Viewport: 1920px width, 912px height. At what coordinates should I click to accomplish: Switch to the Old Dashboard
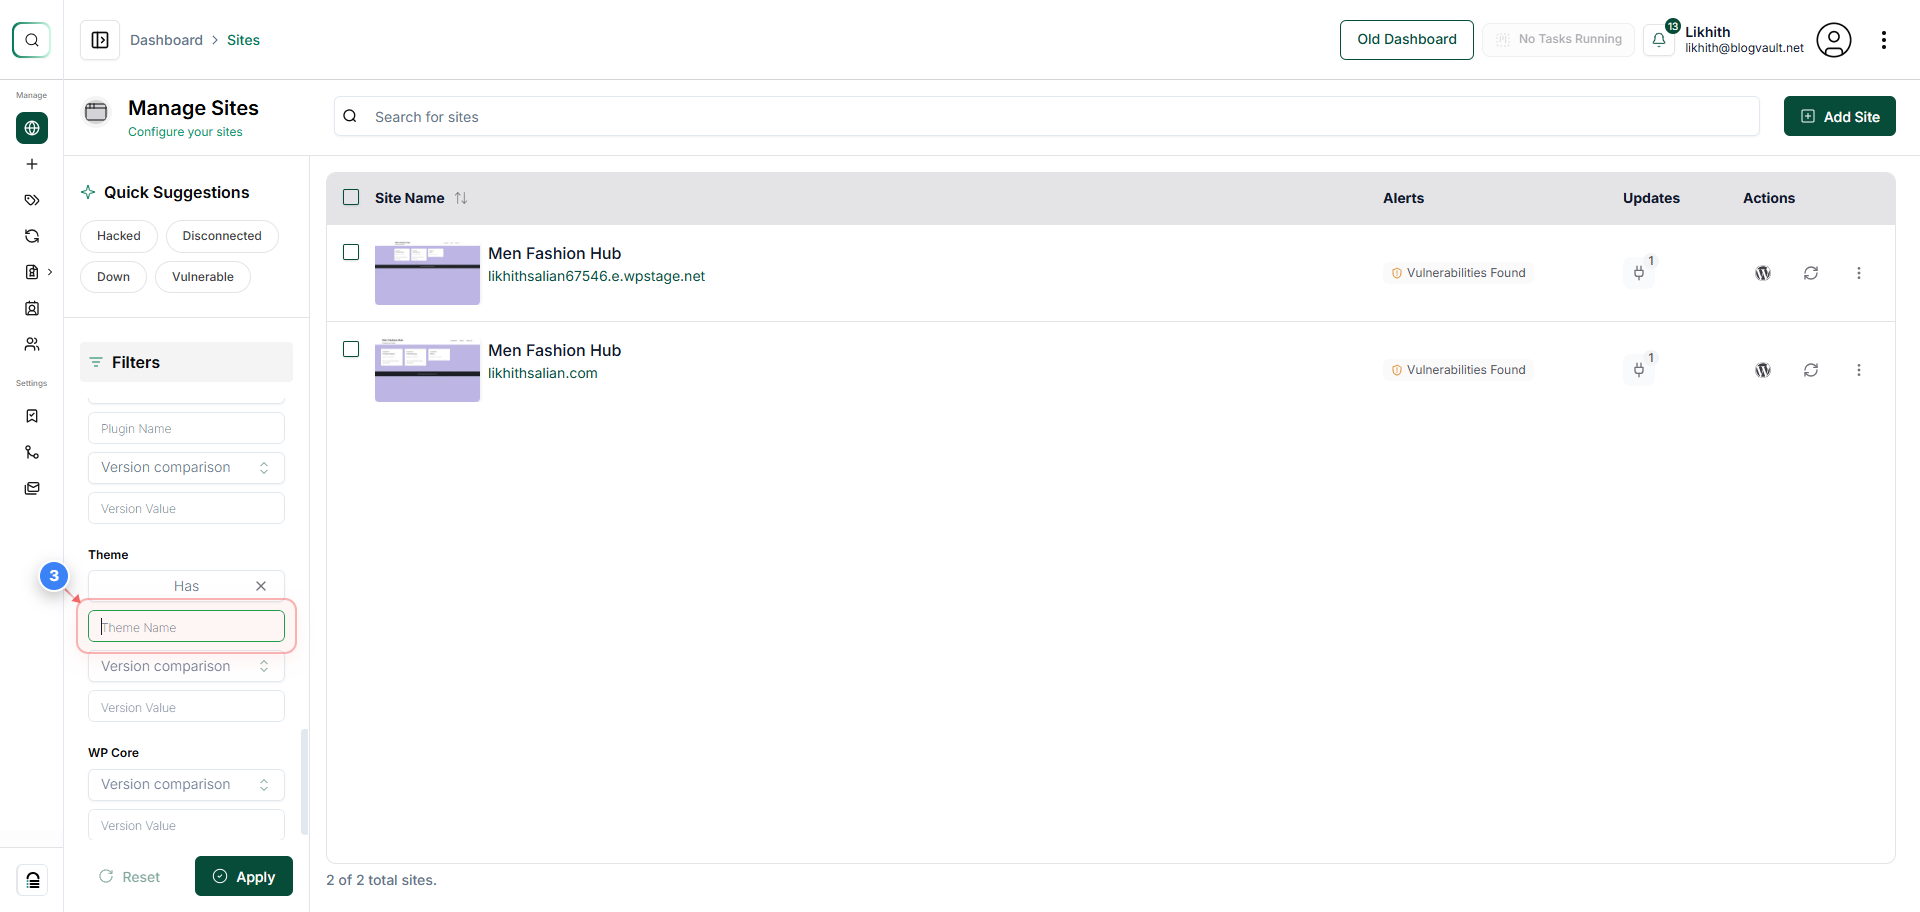[x=1406, y=39]
